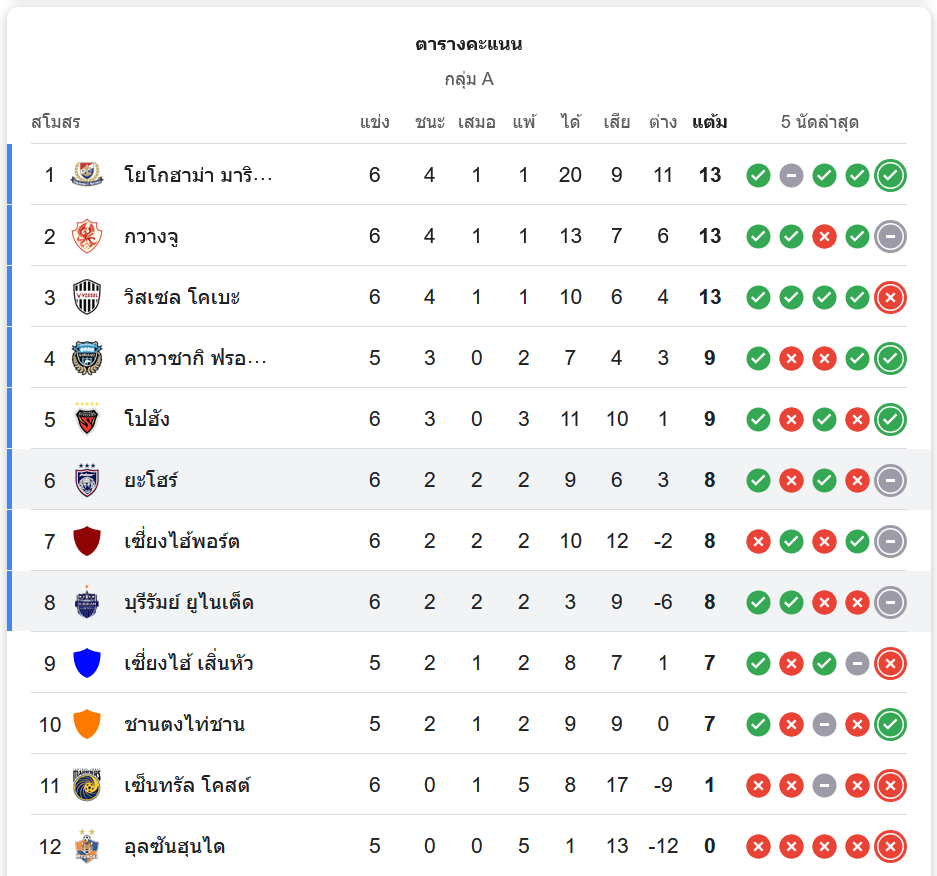Click the Johor club crest
Viewport: 937px width, 876px height.
point(87,480)
